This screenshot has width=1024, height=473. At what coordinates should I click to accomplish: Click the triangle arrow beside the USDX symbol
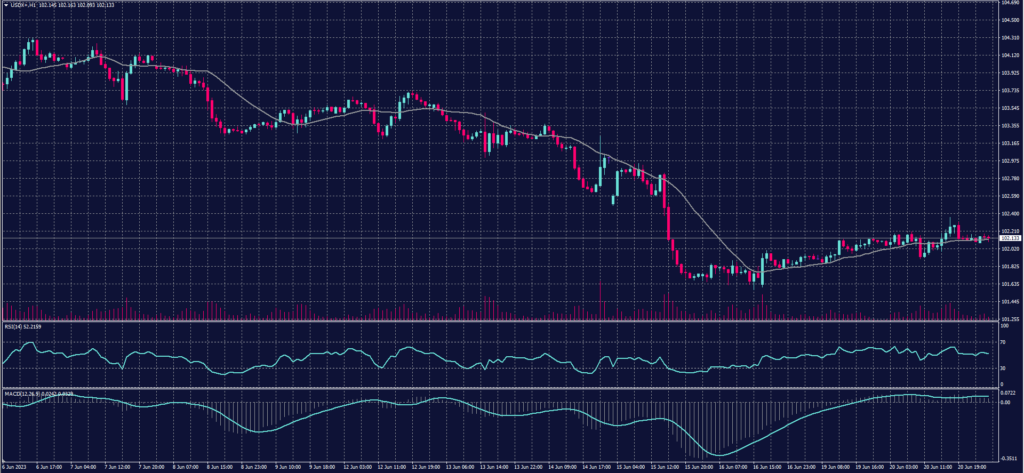click(x=5, y=4)
